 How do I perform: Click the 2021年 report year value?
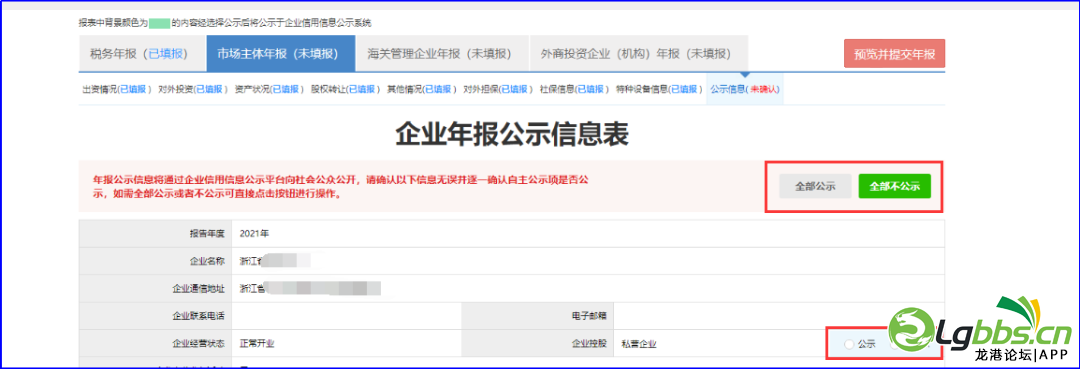(254, 233)
